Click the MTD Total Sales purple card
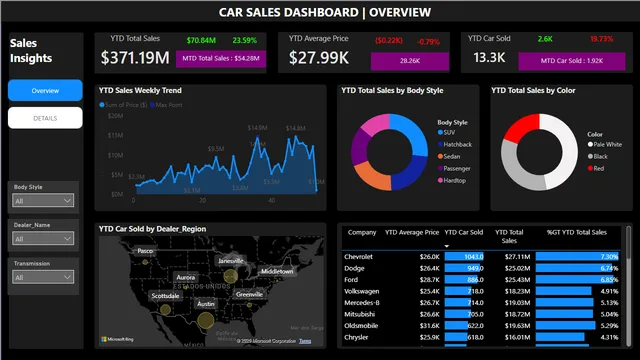The height and width of the screenshot is (360, 640). [221, 58]
